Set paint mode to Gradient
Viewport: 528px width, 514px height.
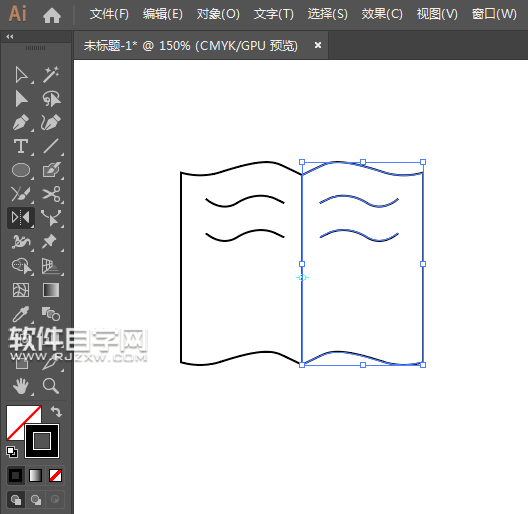point(36,476)
